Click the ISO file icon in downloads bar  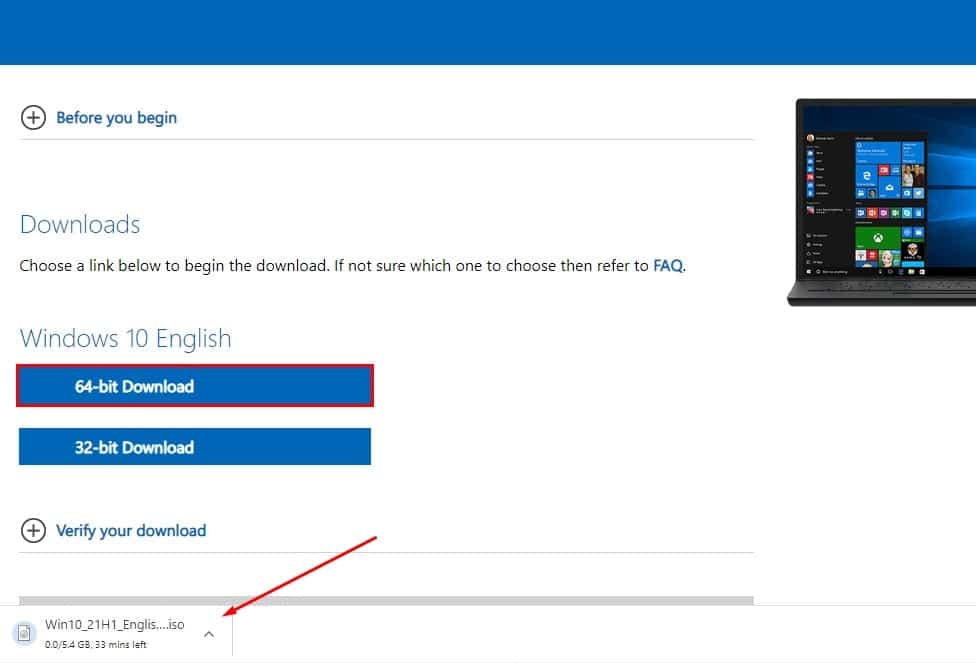[24, 634]
